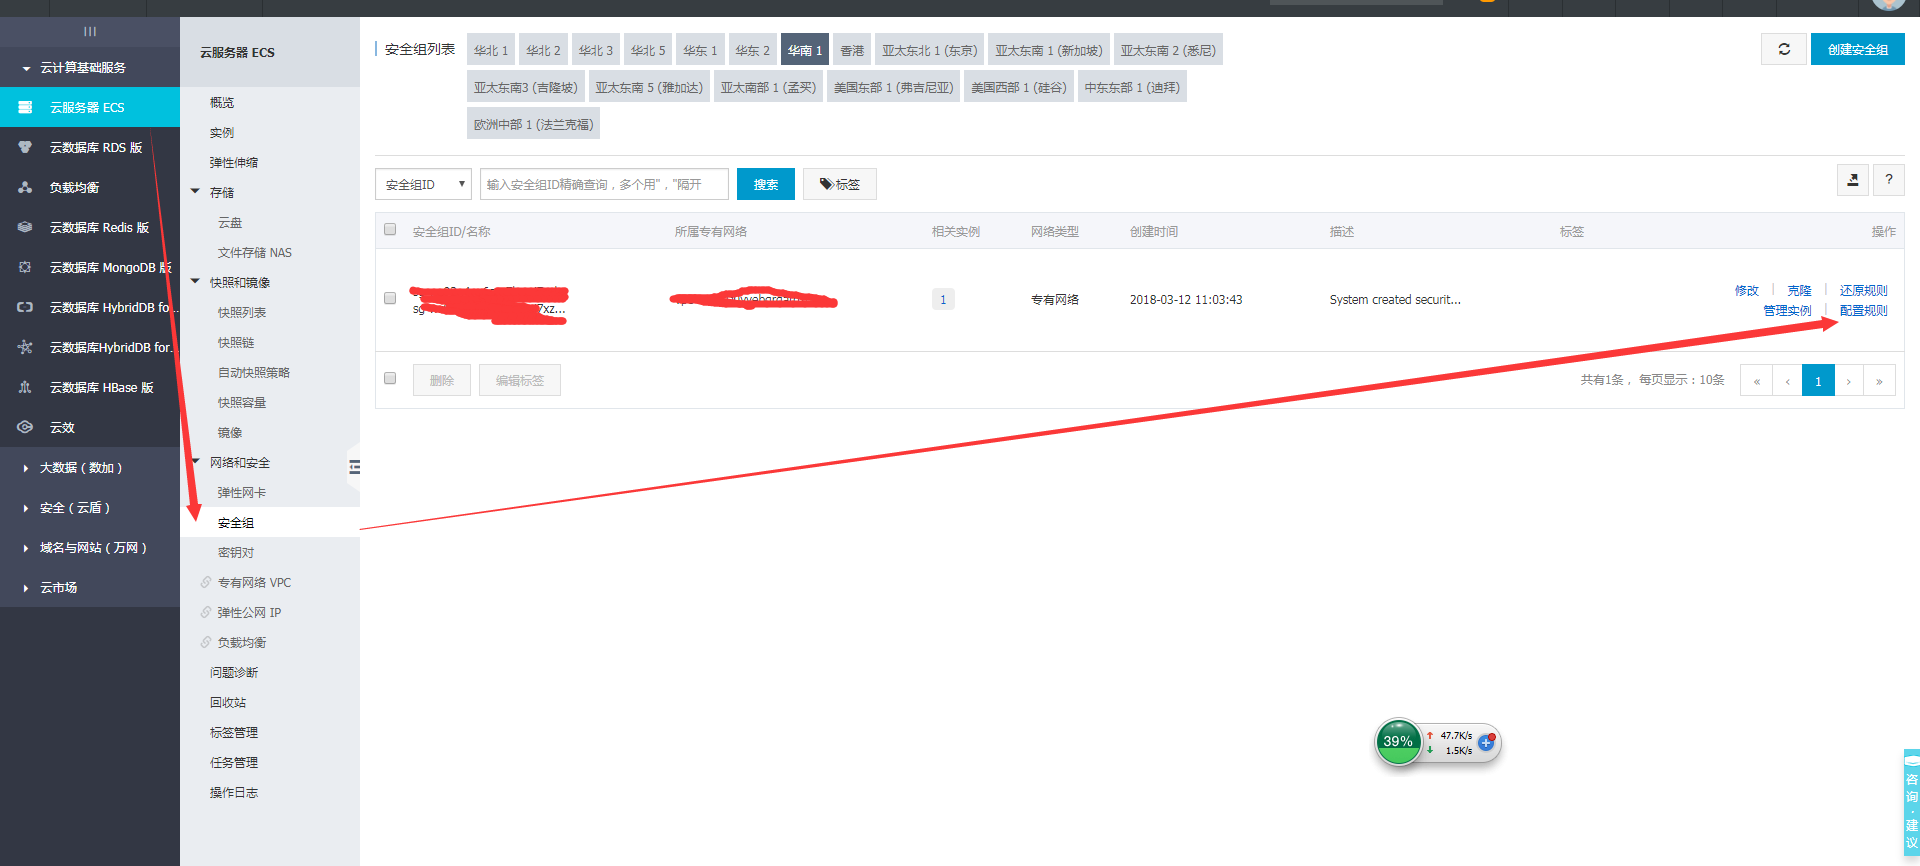1920x866 pixels.
Task: Click the refresh icon button
Action: coord(1783,49)
